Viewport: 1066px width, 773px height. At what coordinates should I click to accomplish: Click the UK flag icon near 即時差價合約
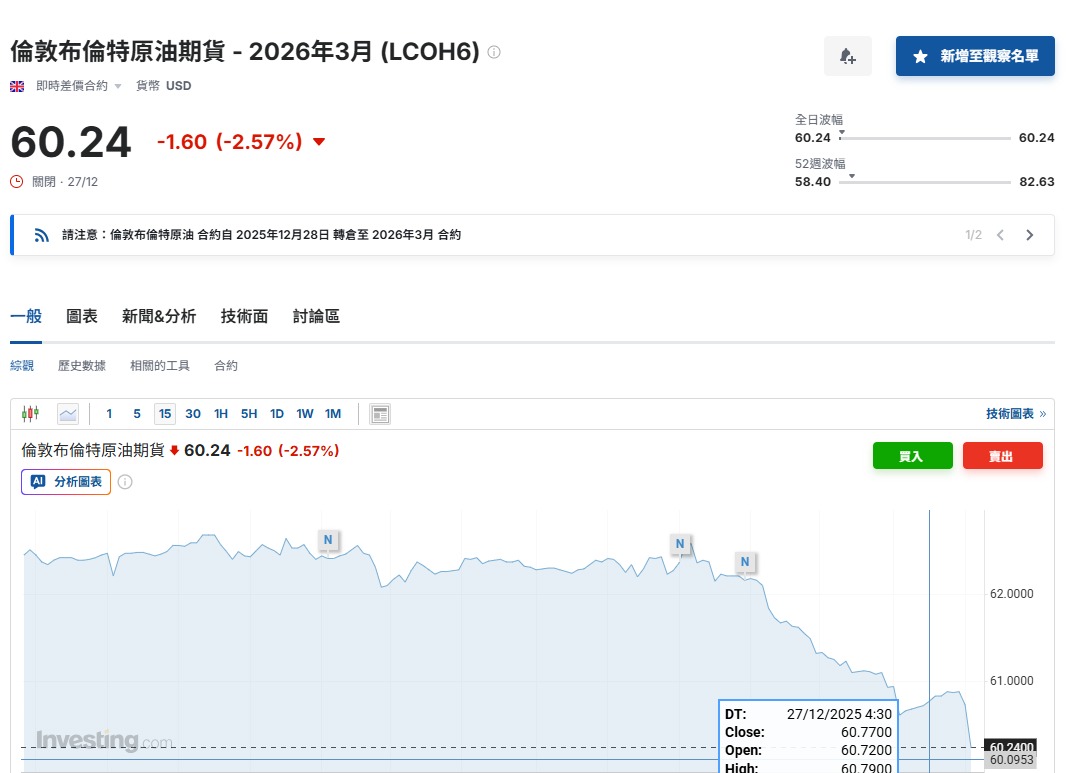pos(17,86)
